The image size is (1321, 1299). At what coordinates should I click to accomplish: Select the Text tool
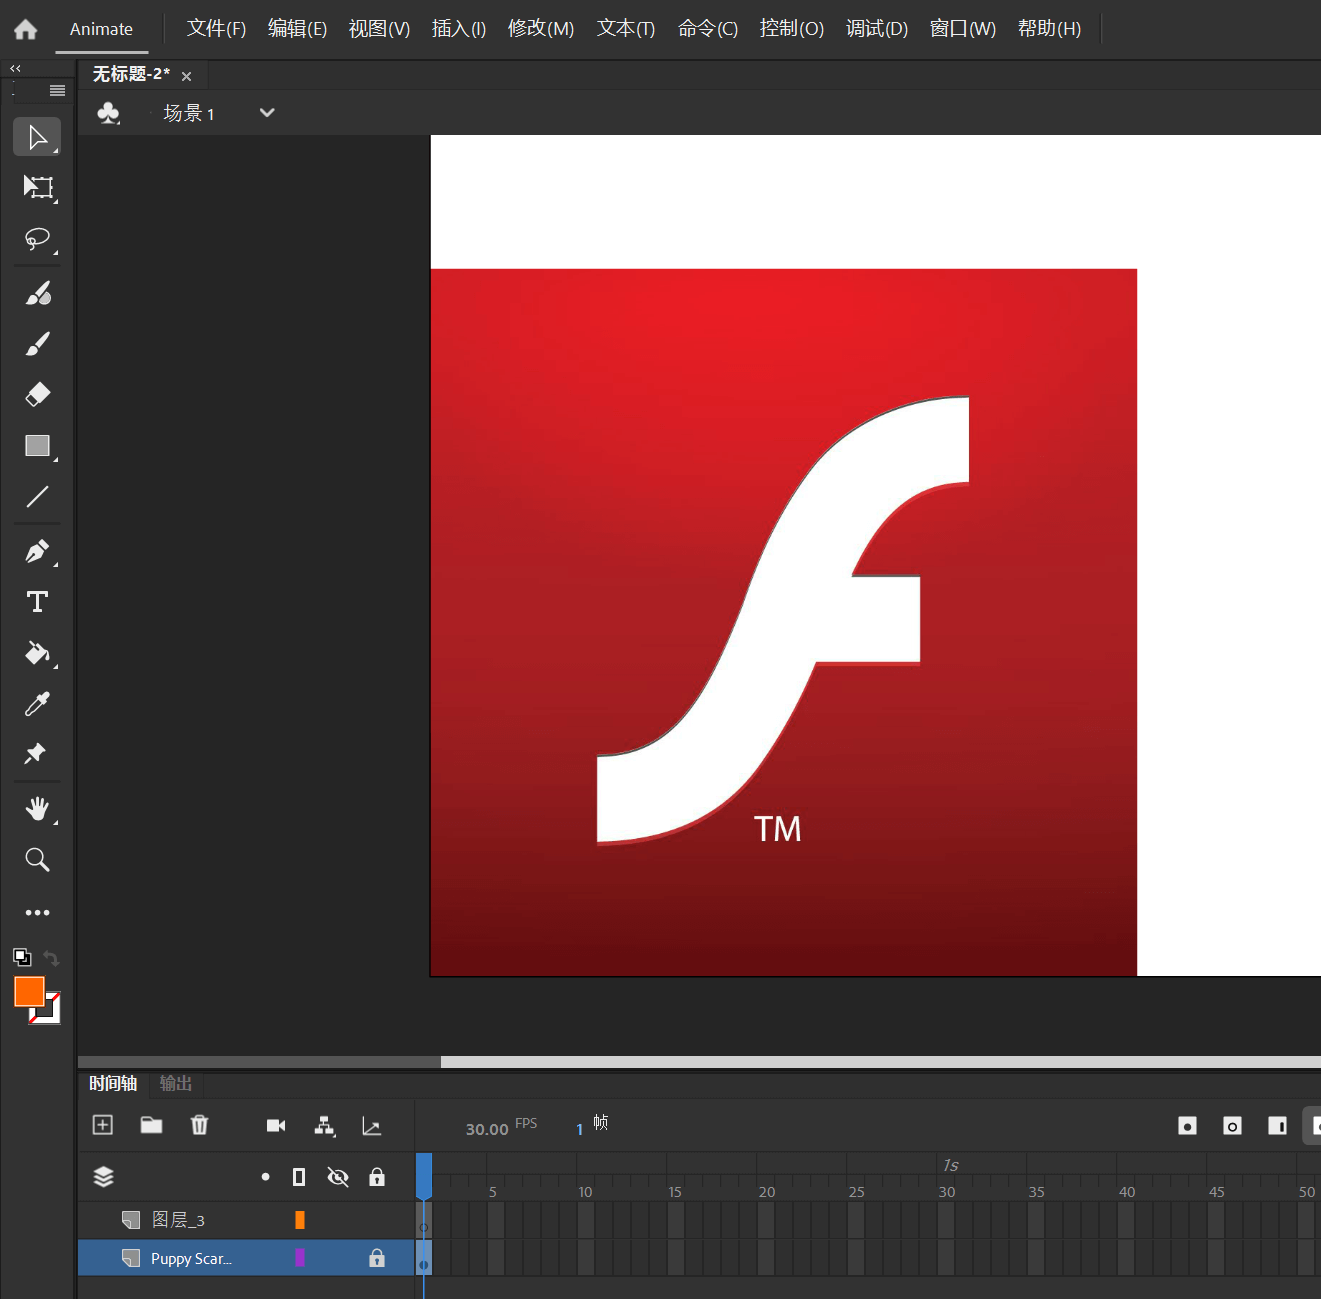[37, 601]
